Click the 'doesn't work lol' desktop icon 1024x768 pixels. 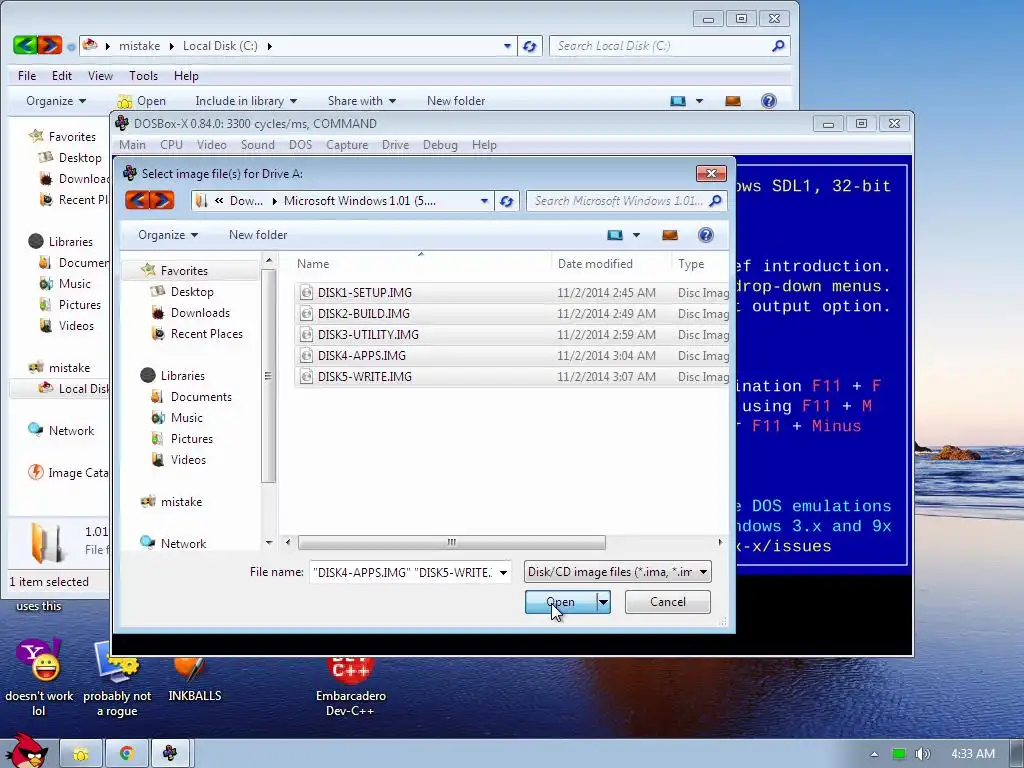(39, 679)
